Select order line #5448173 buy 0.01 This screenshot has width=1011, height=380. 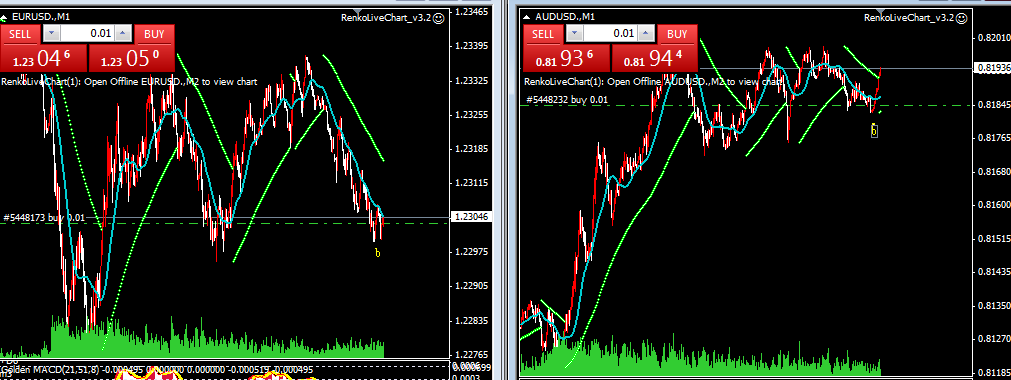pyautogui.click(x=44, y=218)
